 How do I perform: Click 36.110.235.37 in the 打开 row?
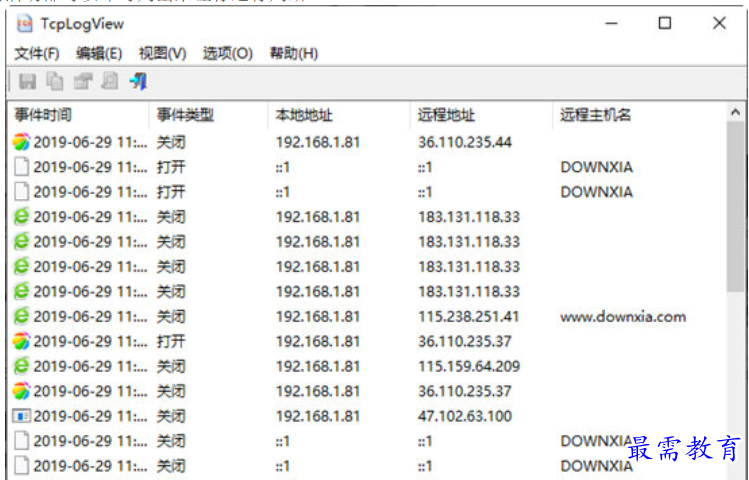point(465,341)
